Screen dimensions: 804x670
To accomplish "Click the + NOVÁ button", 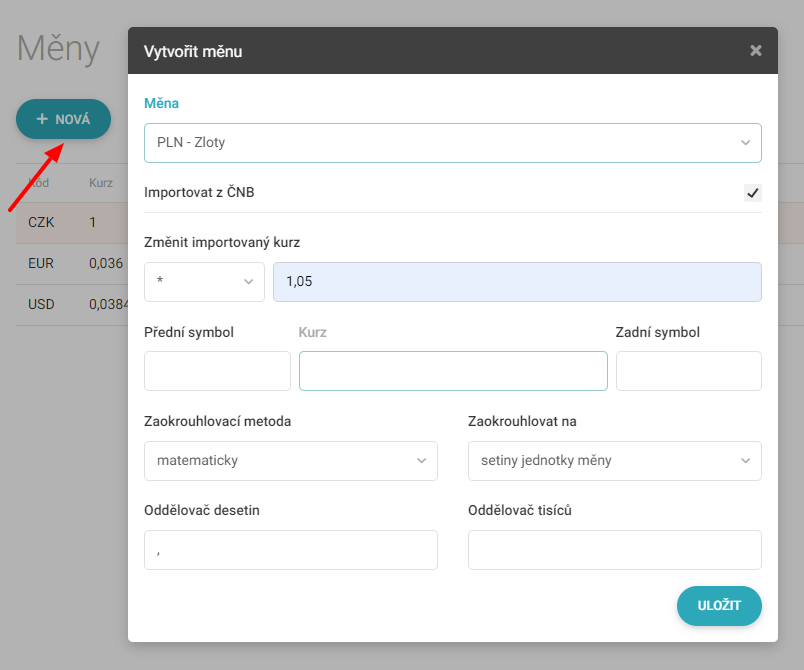I will [63, 119].
